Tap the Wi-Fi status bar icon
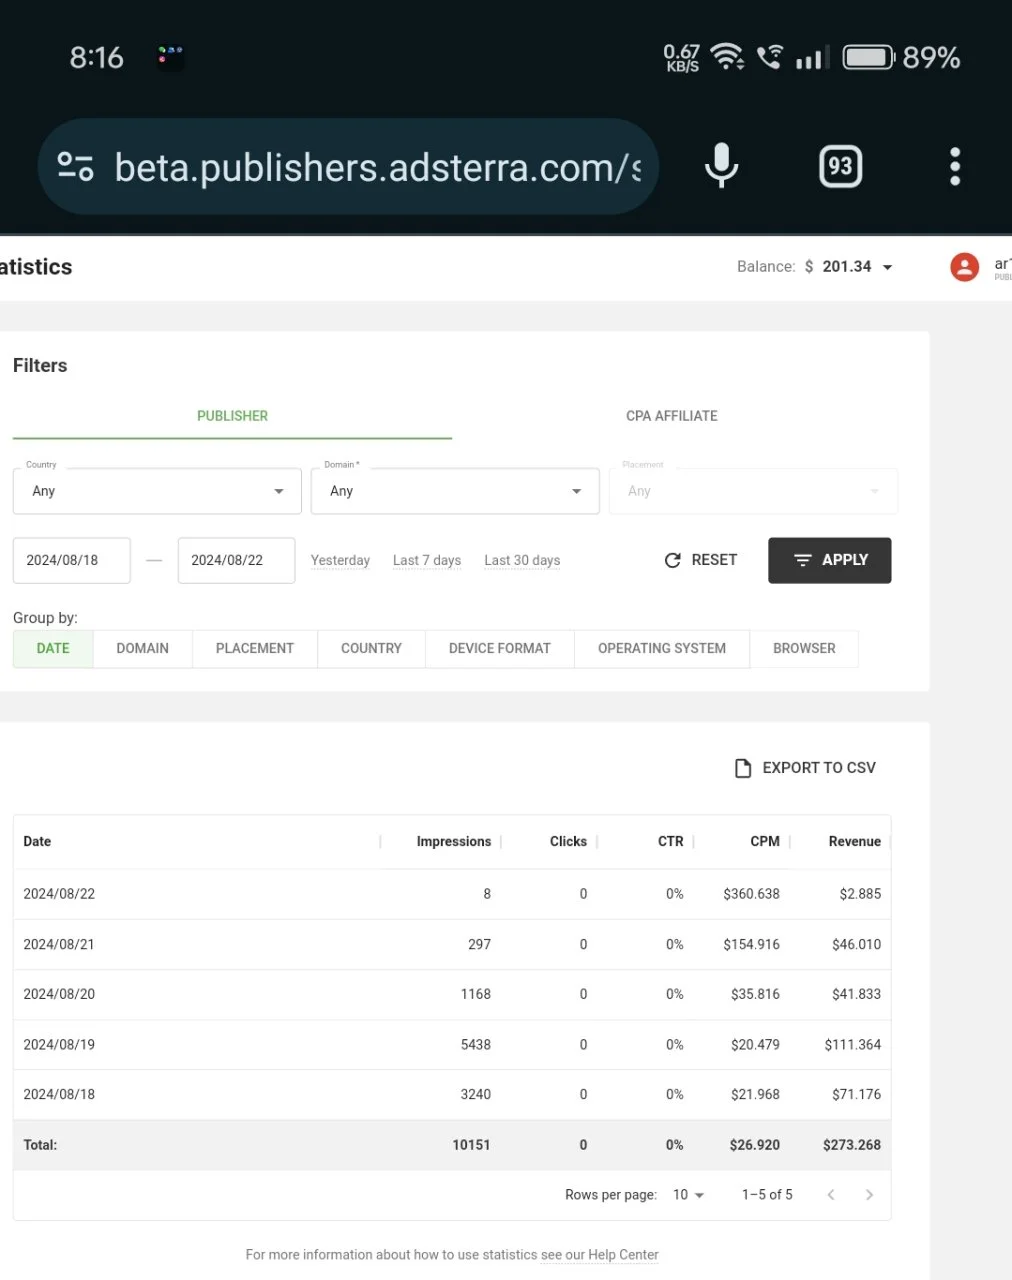1012x1280 pixels. pos(727,57)
